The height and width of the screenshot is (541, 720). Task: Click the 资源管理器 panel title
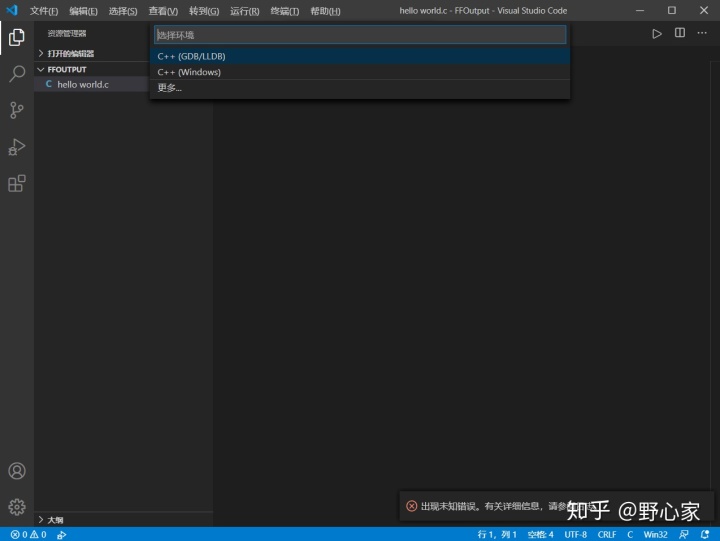click(x=67, y=34)
